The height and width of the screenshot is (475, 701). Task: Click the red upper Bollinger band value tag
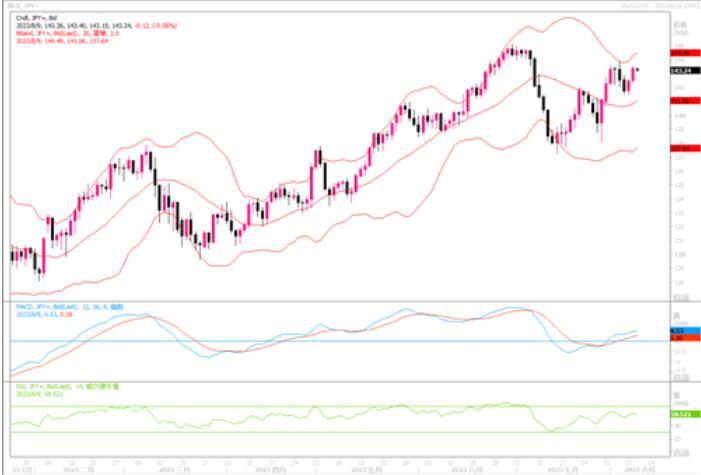click(682, 52)
